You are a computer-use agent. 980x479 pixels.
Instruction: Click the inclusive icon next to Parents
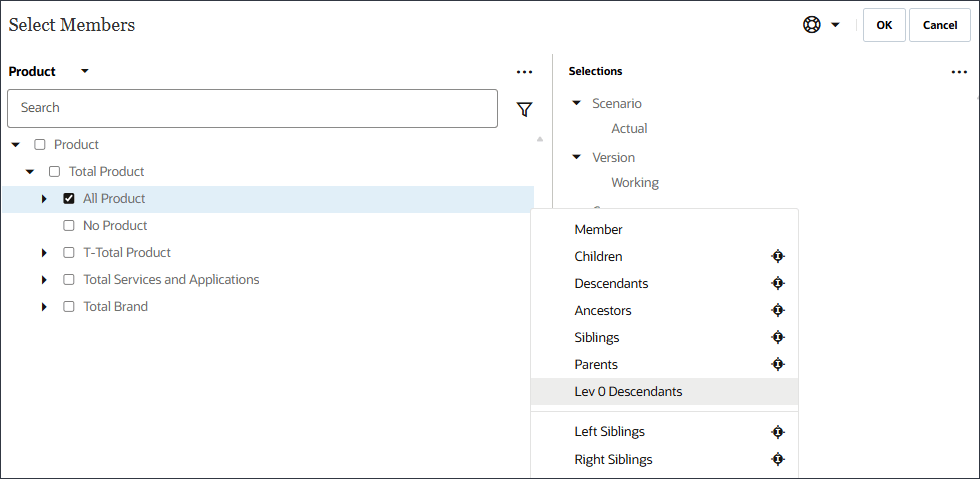[x=778, y=365]
